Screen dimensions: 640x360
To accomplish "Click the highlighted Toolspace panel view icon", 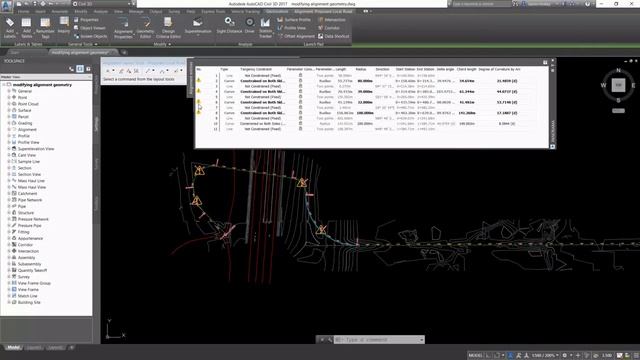I will (x=80, y=69).
